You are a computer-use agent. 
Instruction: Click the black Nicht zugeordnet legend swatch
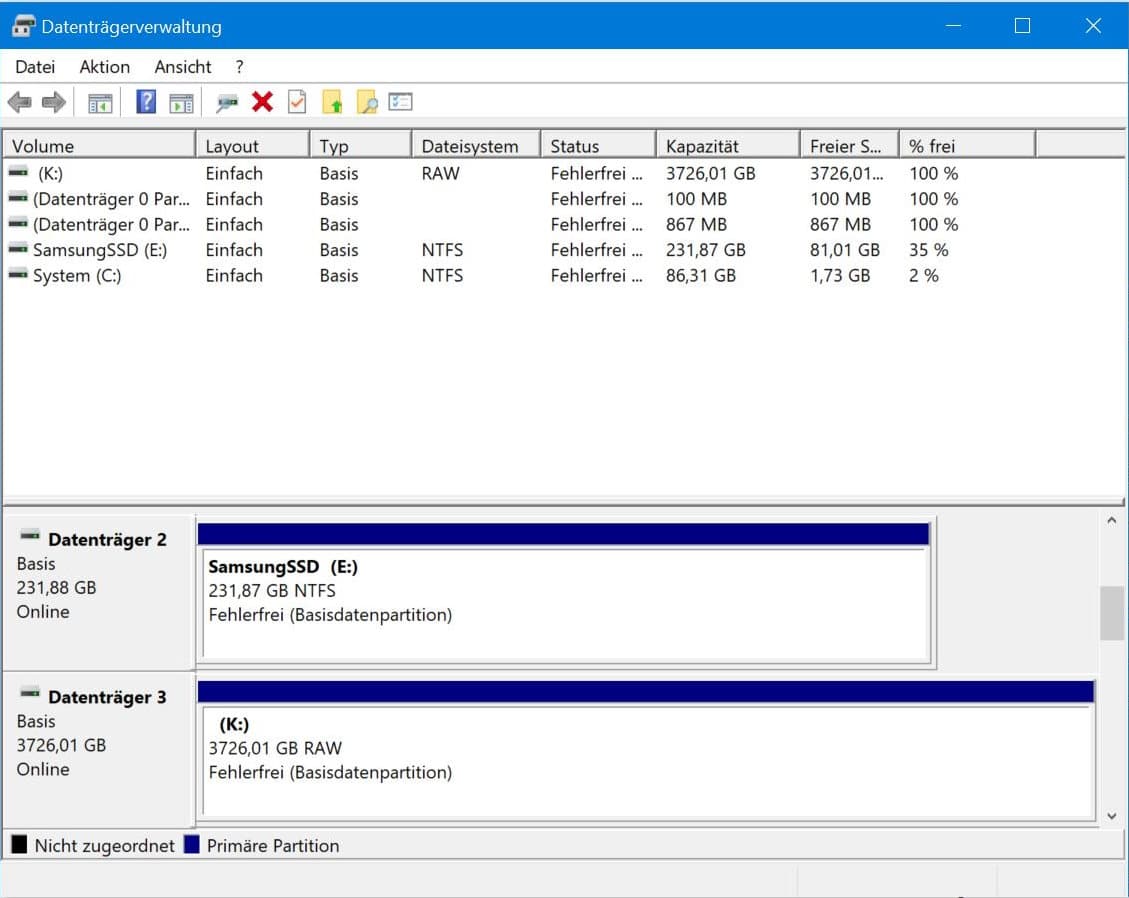(x=19, y=844)
